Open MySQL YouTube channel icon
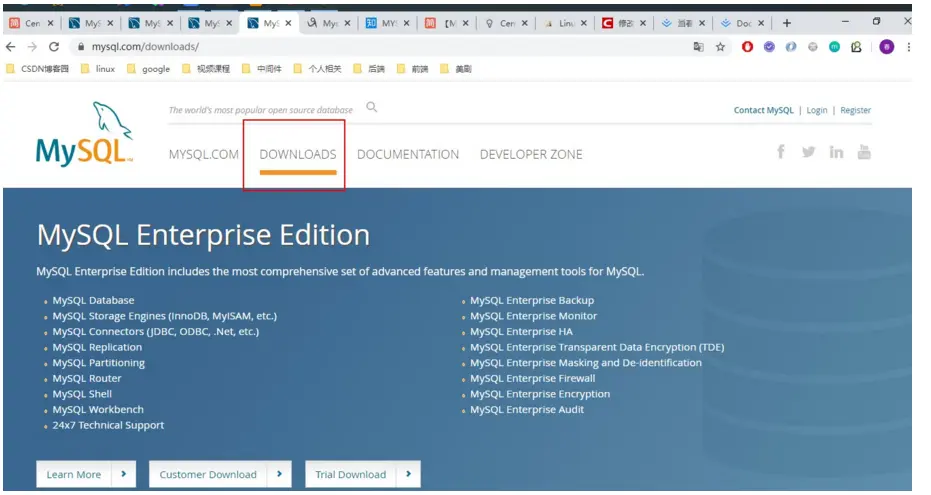This screenshot has height=495, width=931. click(864, 153)
